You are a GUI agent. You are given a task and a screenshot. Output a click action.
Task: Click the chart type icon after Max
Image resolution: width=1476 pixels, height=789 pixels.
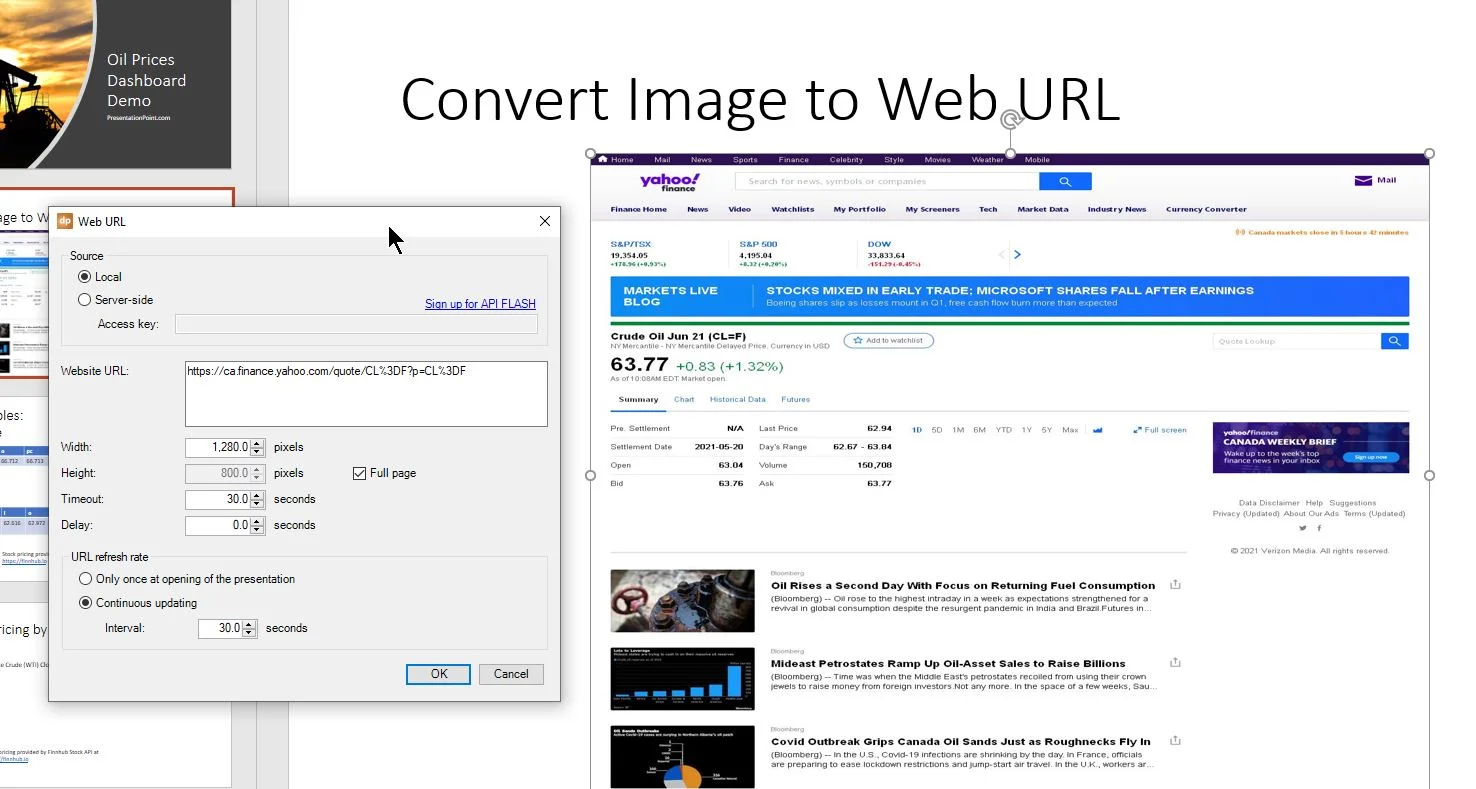pos(1098,430)
